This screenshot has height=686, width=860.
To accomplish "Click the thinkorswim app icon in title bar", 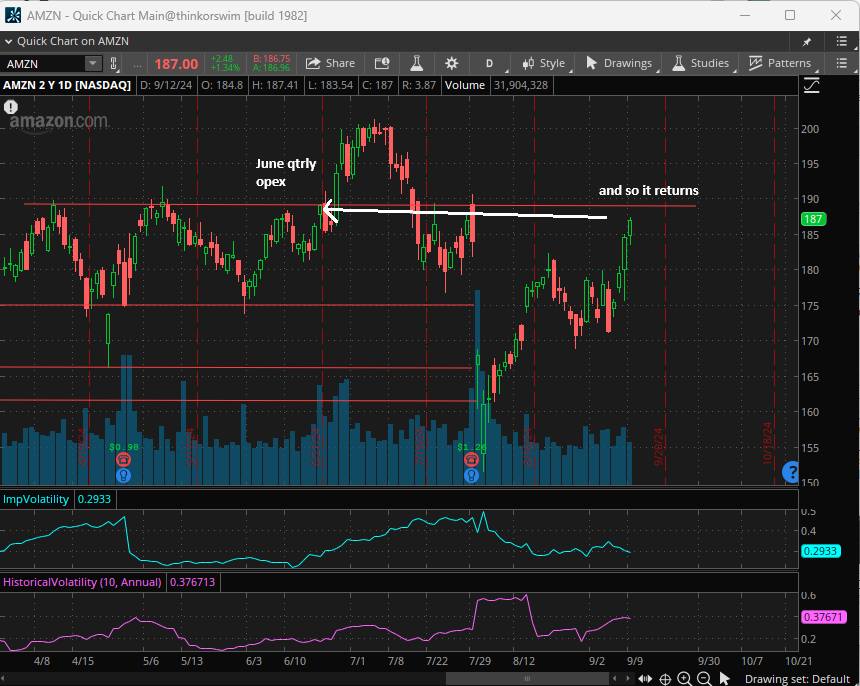I will (x=13, y=15).
